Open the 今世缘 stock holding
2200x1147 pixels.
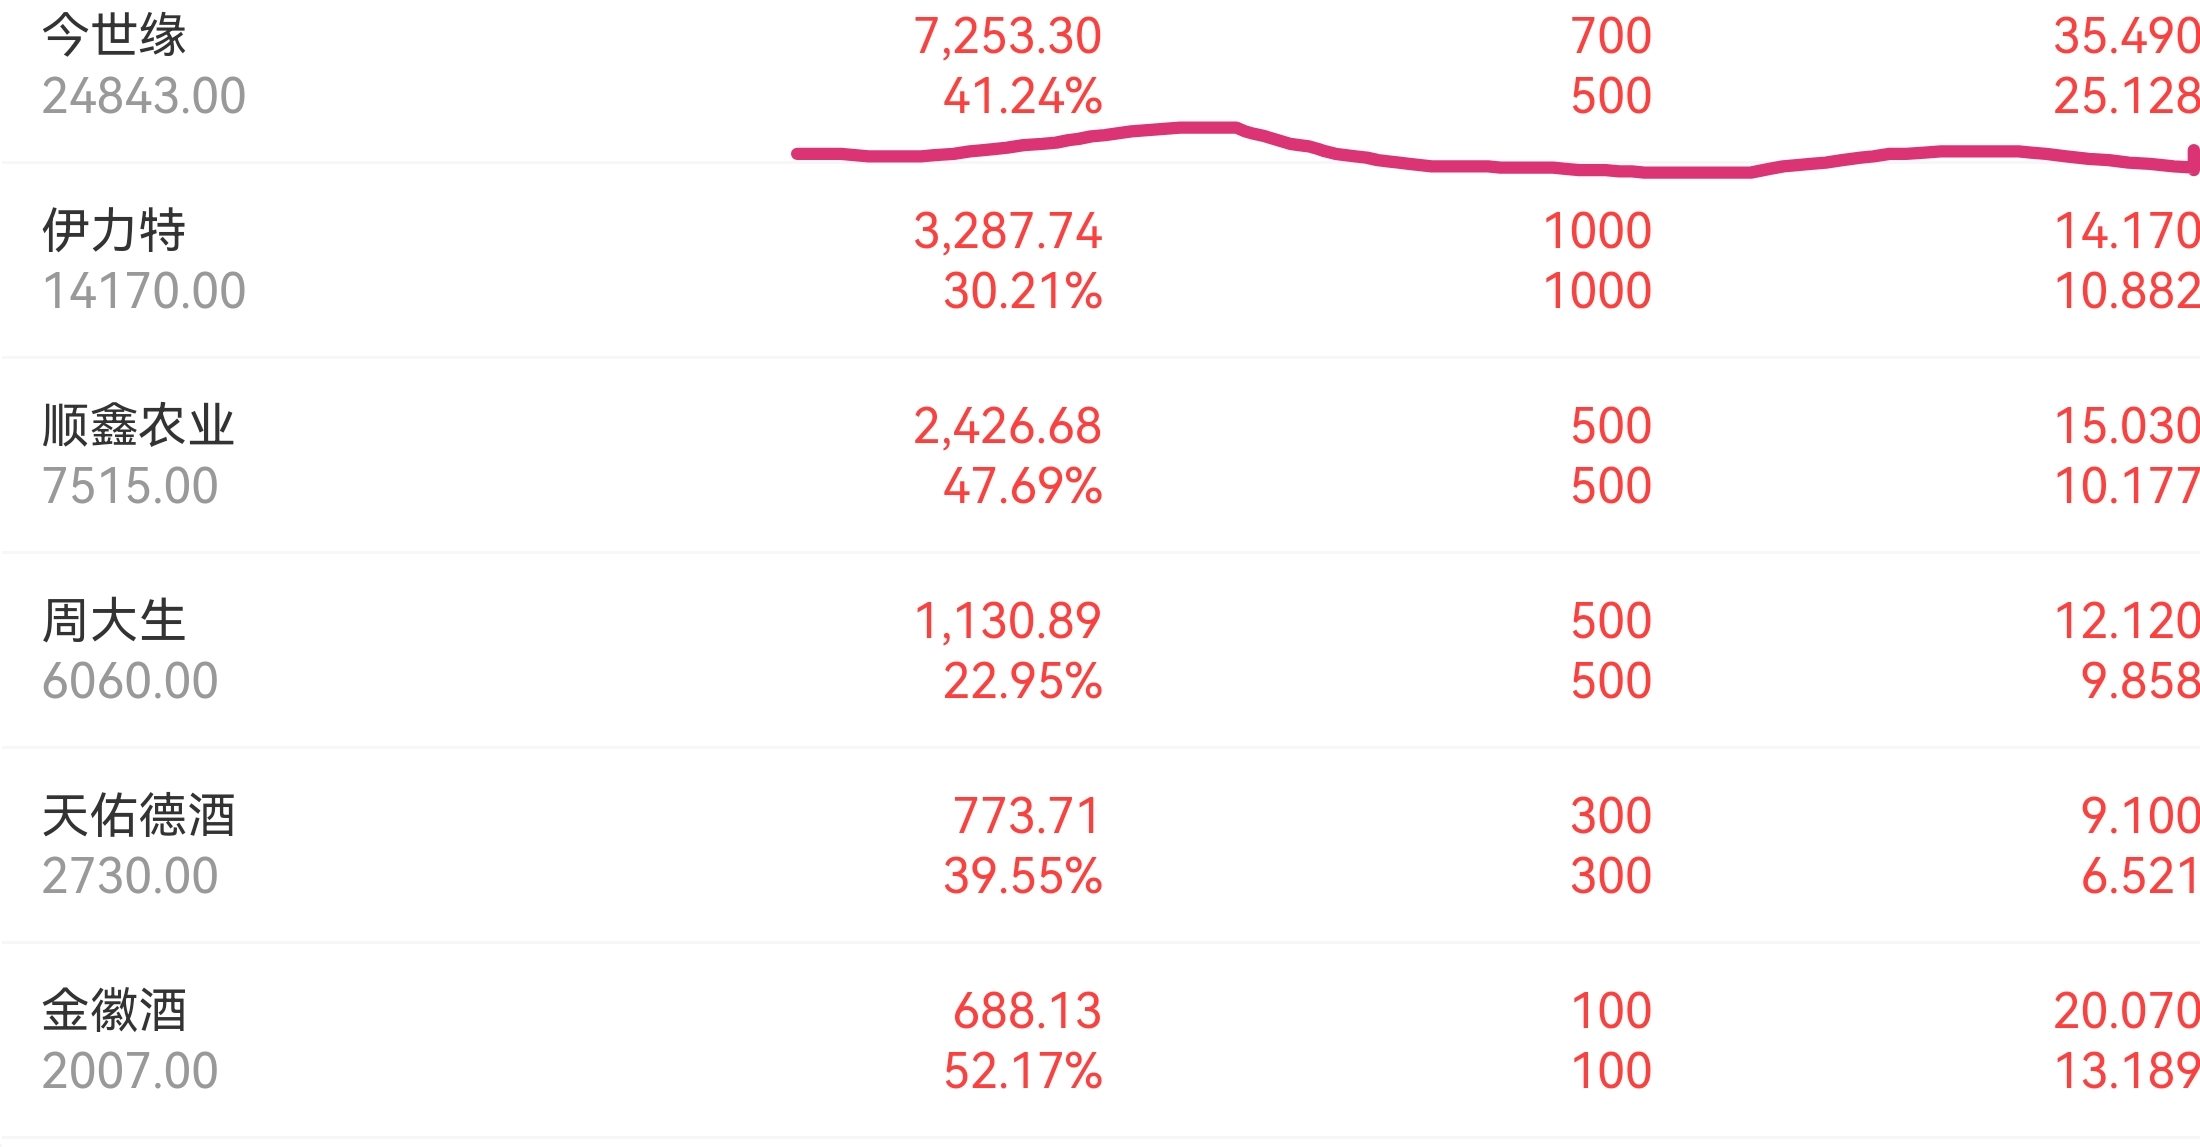[114, 36]
